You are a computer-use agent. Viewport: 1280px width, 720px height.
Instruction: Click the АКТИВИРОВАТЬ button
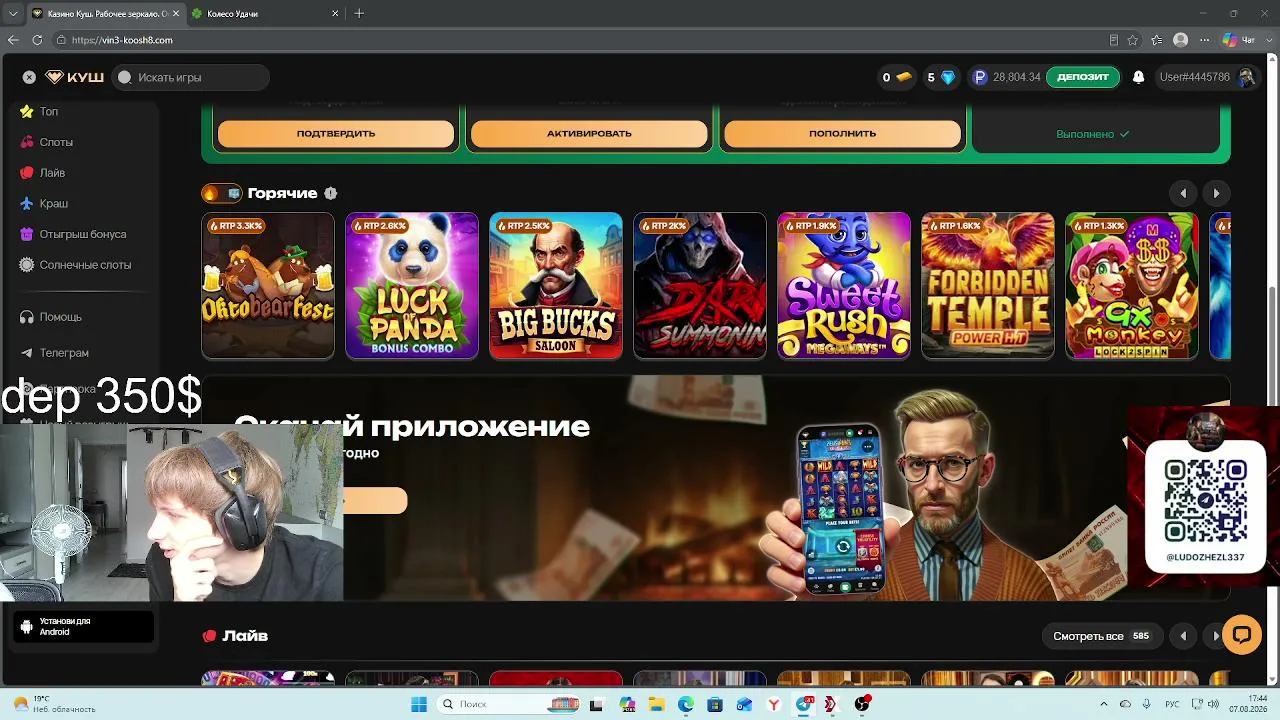[x=589, y=133]
